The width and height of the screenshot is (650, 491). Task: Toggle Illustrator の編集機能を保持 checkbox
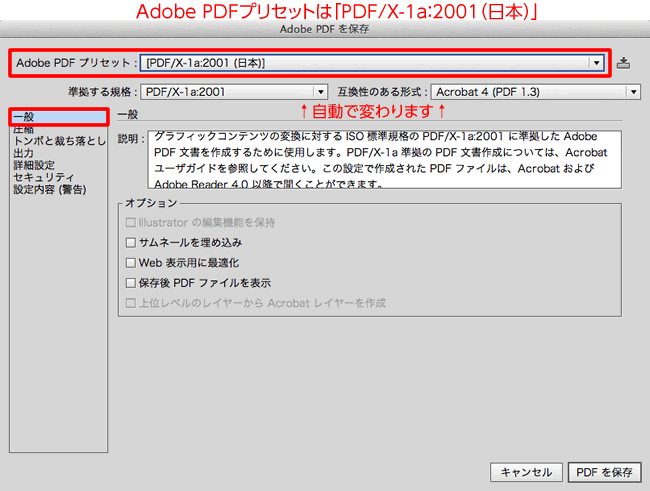point(131,223)
